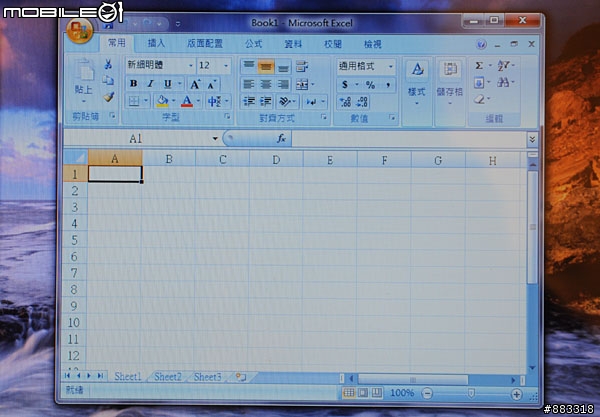Click the Fill down-arrow icon
This screenshot has width=600, height=417.
[x=479, y=83]
